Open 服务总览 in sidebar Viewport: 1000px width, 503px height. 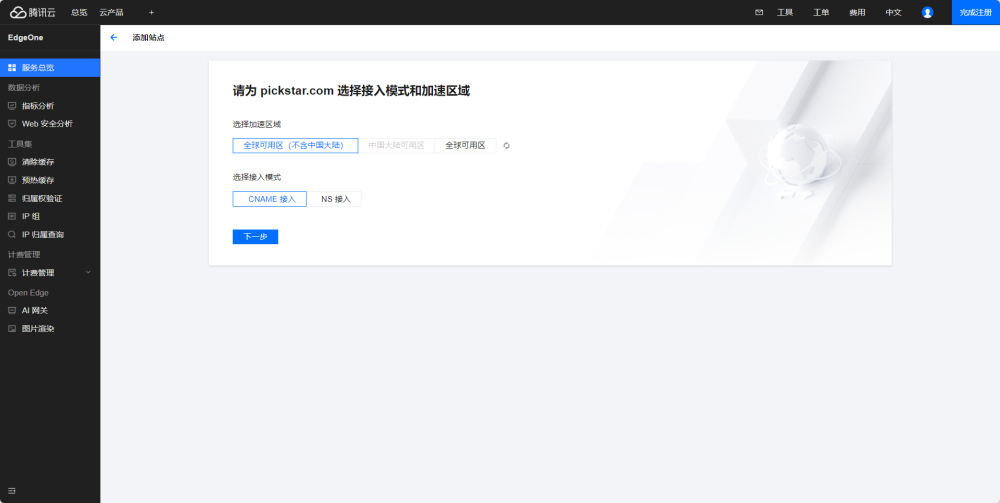pyautogui.click(x=50, y=68)
